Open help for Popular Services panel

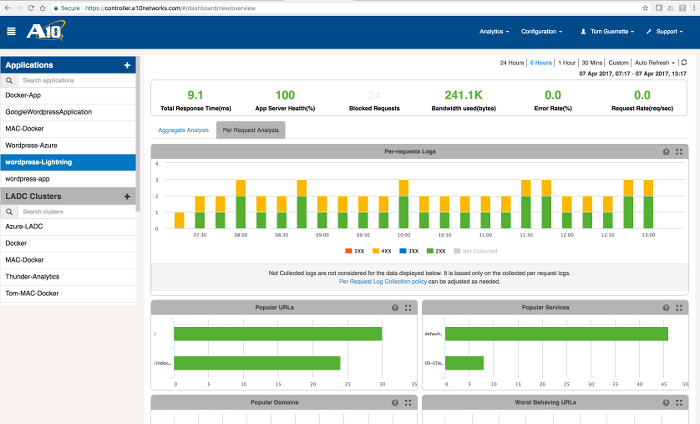tap(666, 308)
